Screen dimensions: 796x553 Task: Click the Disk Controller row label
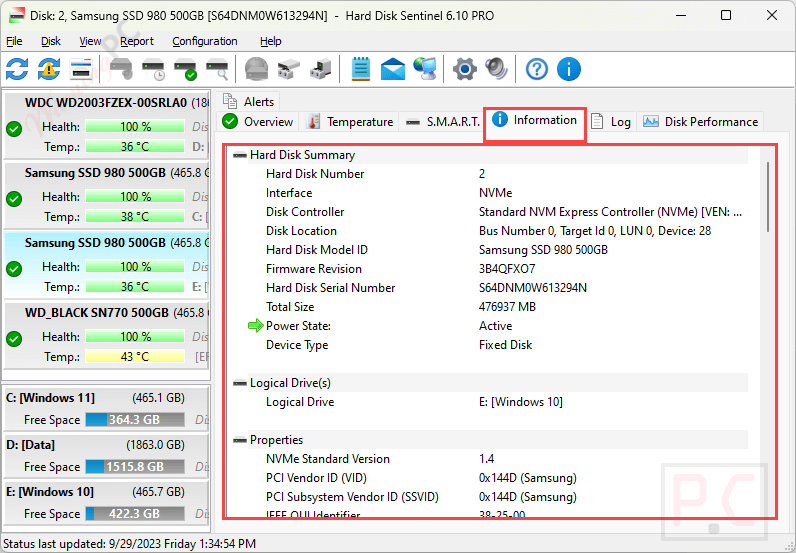305,212
